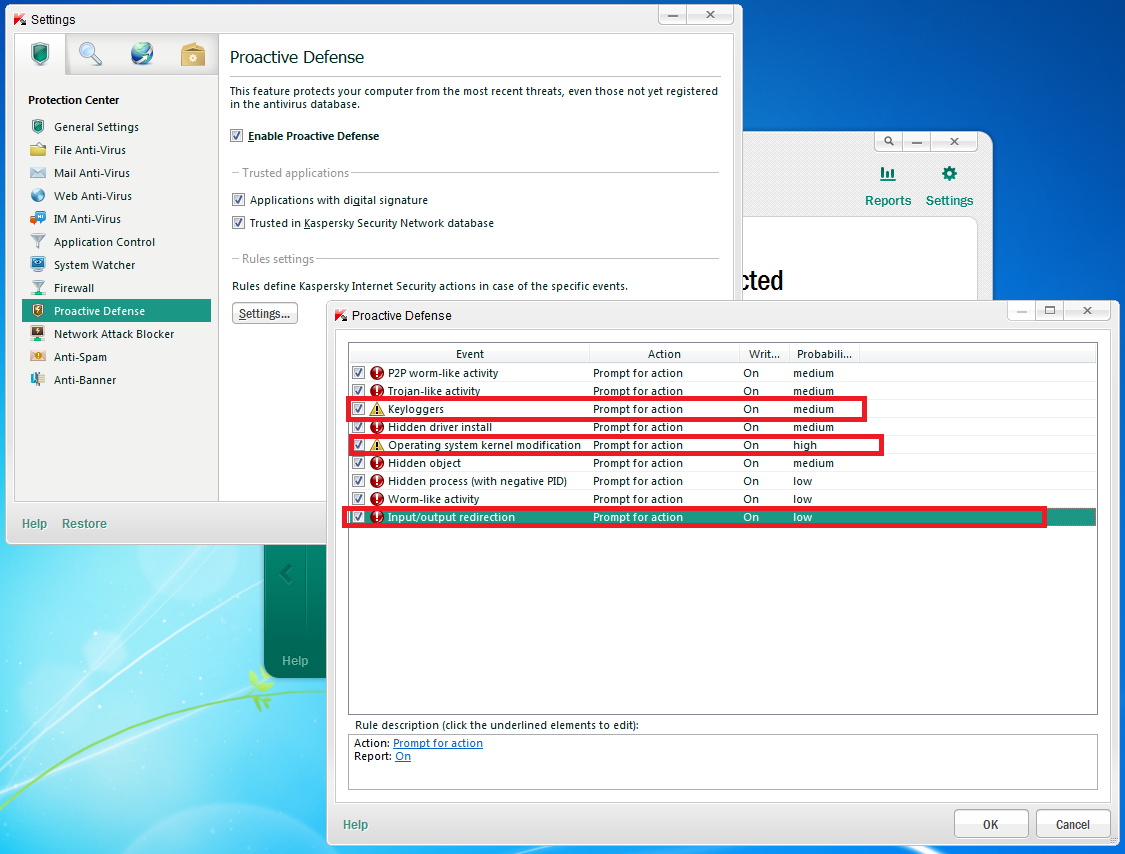Select Mail Anti-Virus in sidebar
Screen dimensions: 1125x854
click(92, 173)
